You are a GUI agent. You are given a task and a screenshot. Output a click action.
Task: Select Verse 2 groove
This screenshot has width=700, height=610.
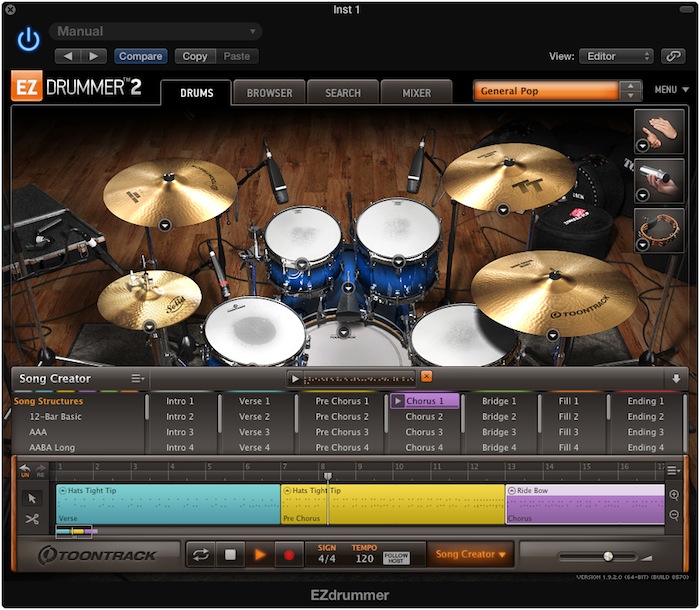point(254,417)
